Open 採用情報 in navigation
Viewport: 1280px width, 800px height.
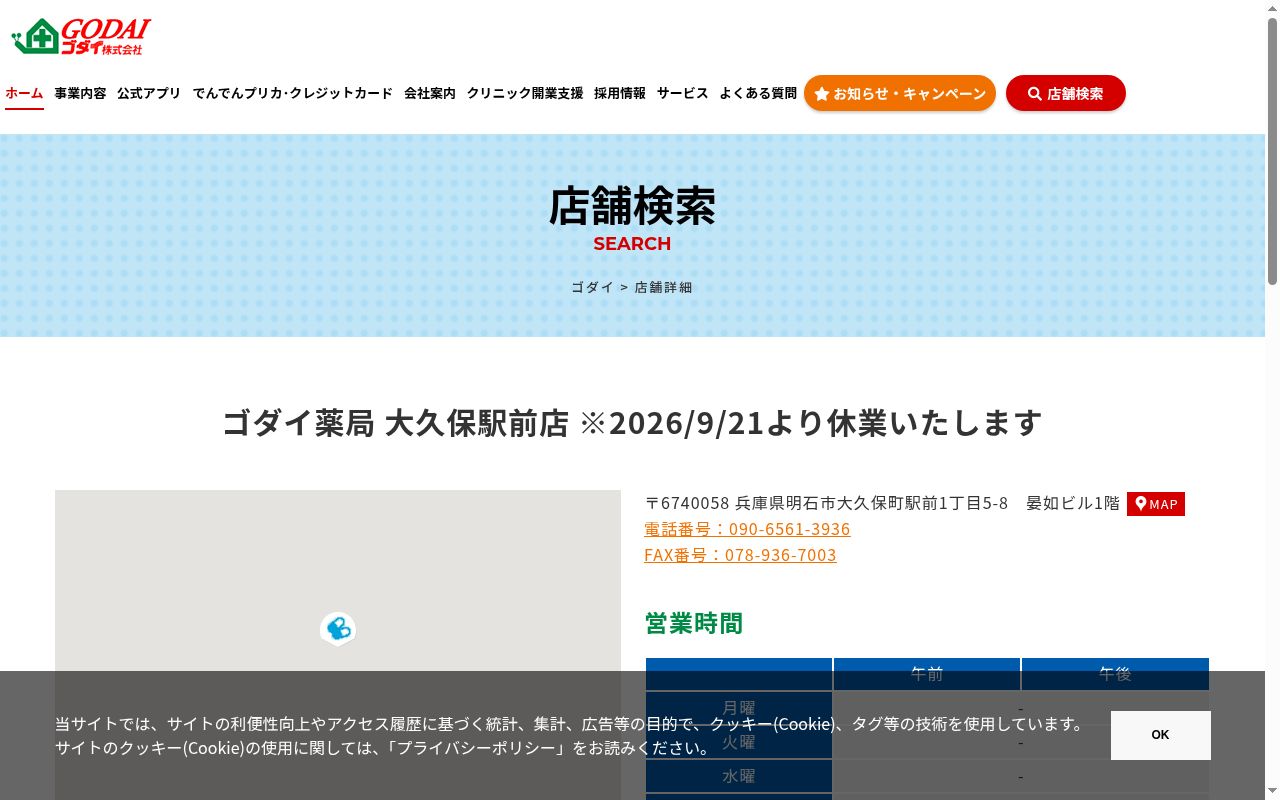[620, 93]
